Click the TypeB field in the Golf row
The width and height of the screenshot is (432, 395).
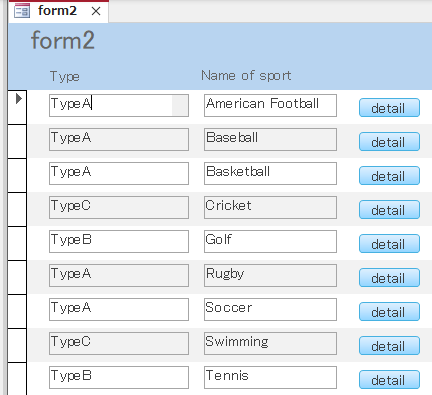point(119,241)
